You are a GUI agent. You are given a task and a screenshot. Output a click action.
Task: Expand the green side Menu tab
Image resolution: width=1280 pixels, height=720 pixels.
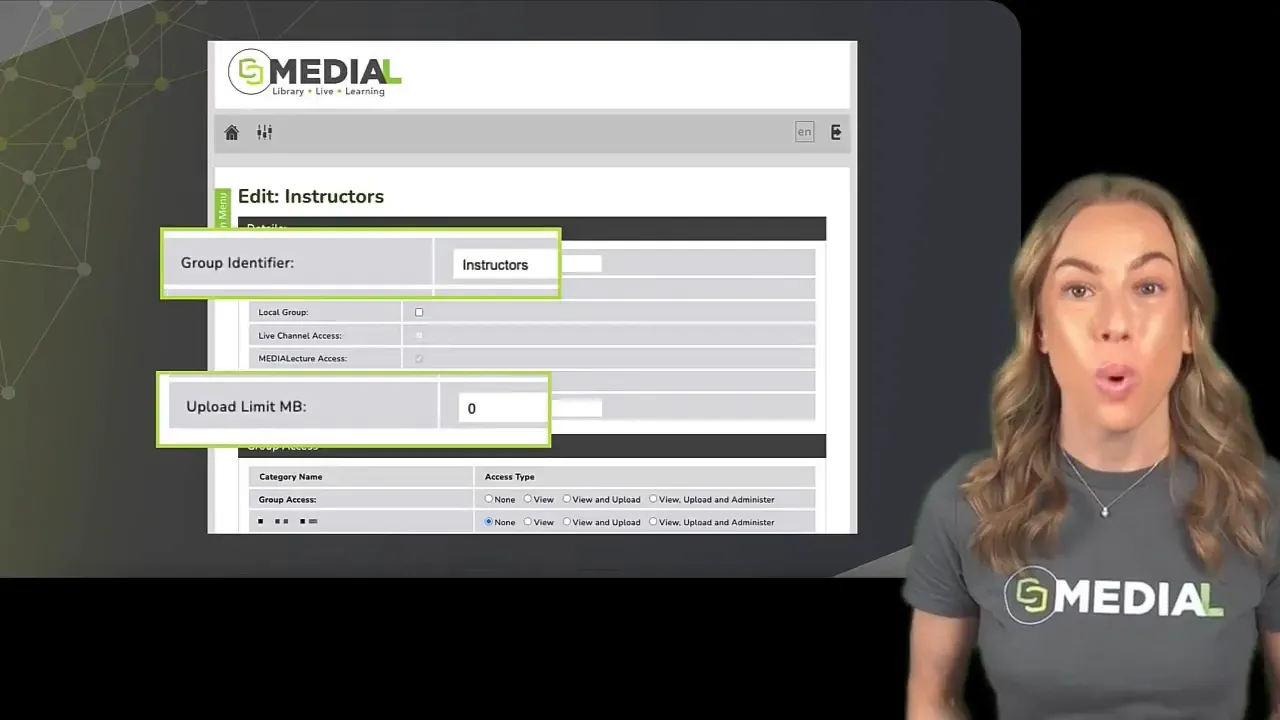pos(223,208)
